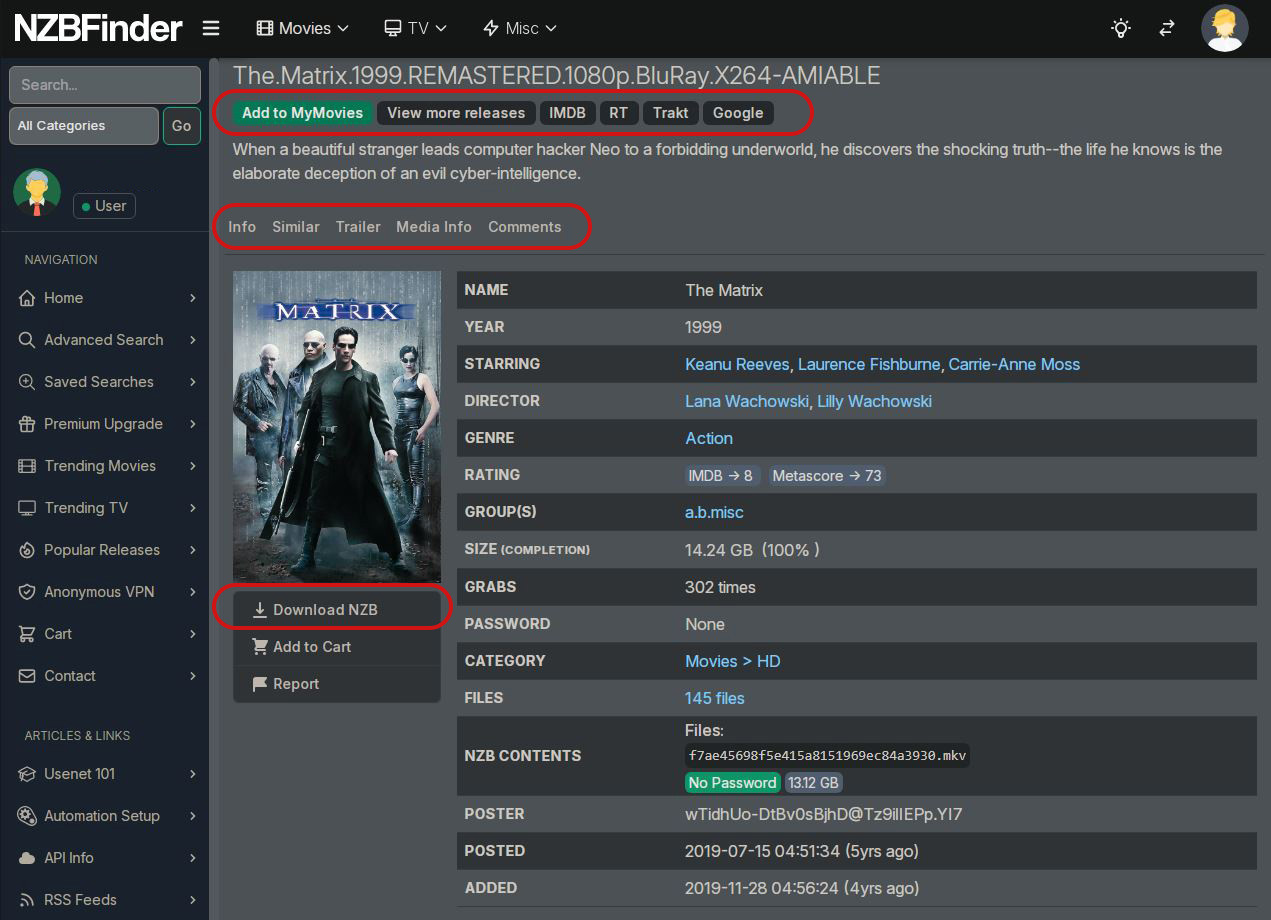Open the Trakt link button
The height and width of the screenshot is (920, 1271).
pyautogui.click(x=671, y=113)
